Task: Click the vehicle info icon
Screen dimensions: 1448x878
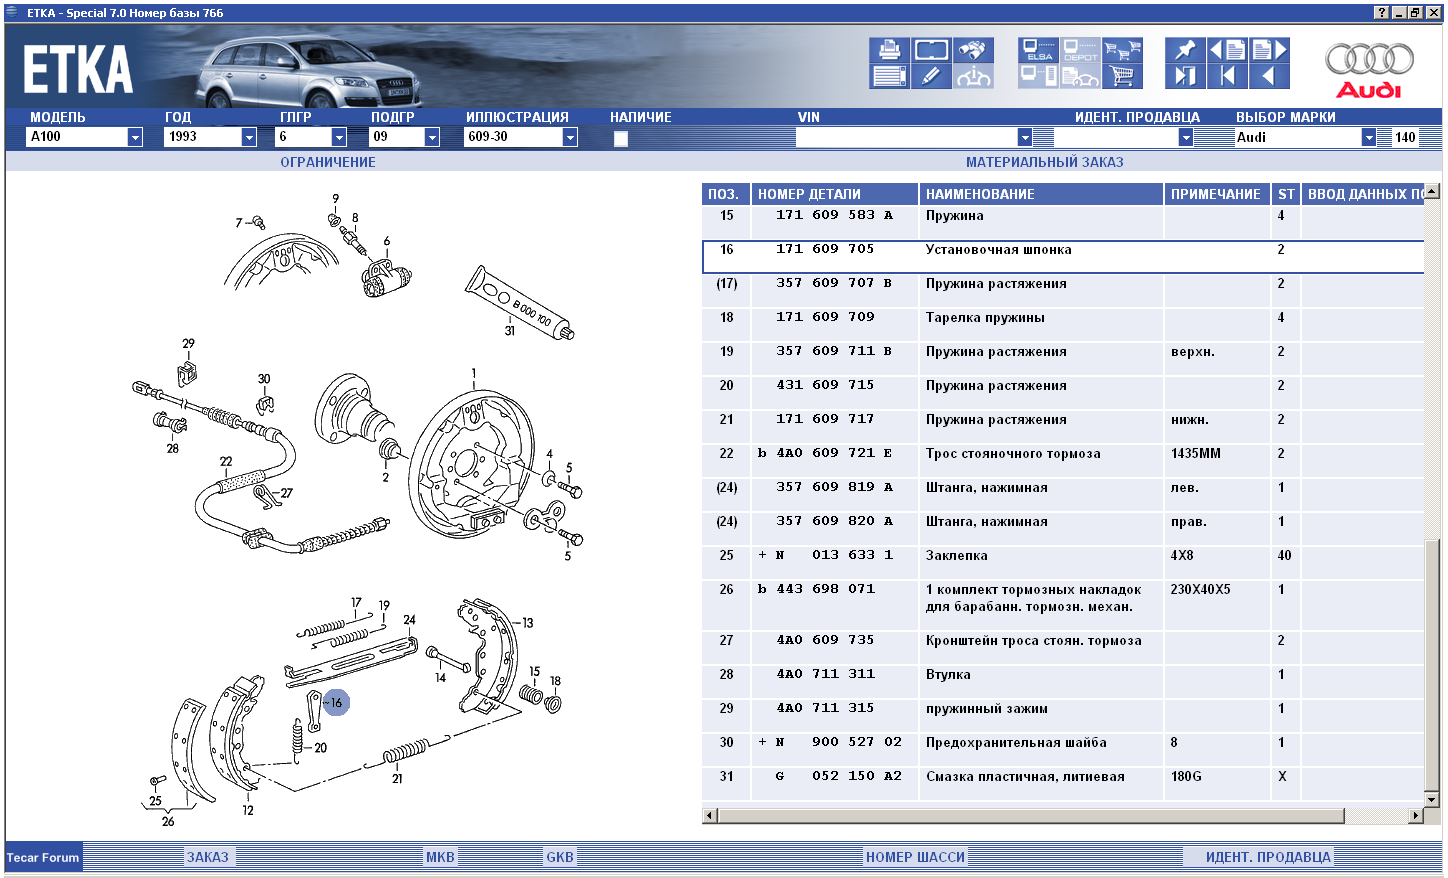Action: tap(973, 76)
